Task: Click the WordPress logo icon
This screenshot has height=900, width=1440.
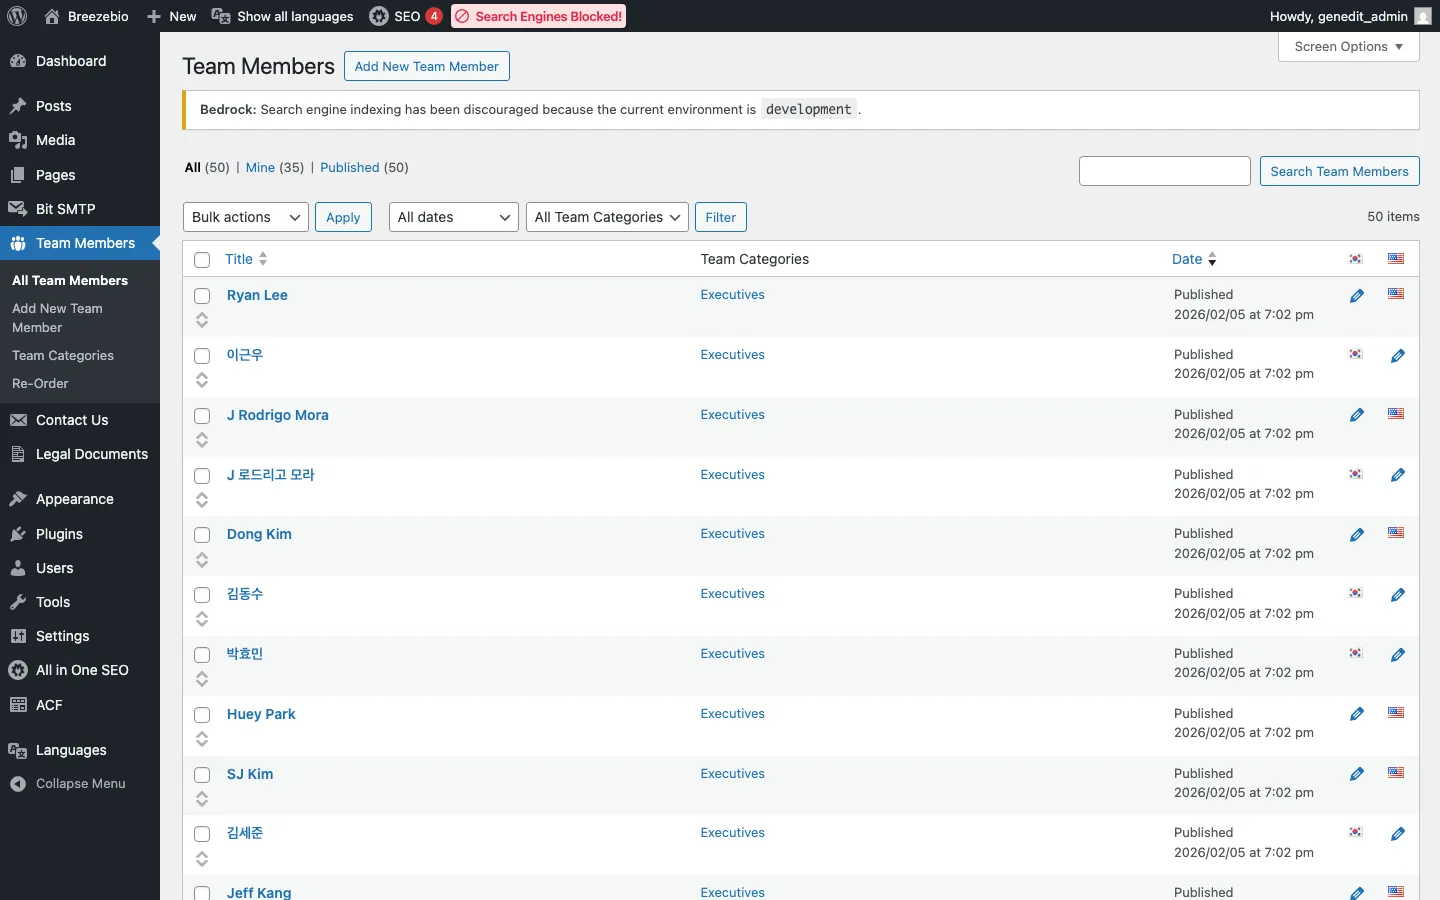Action: [x=17, y=16]
